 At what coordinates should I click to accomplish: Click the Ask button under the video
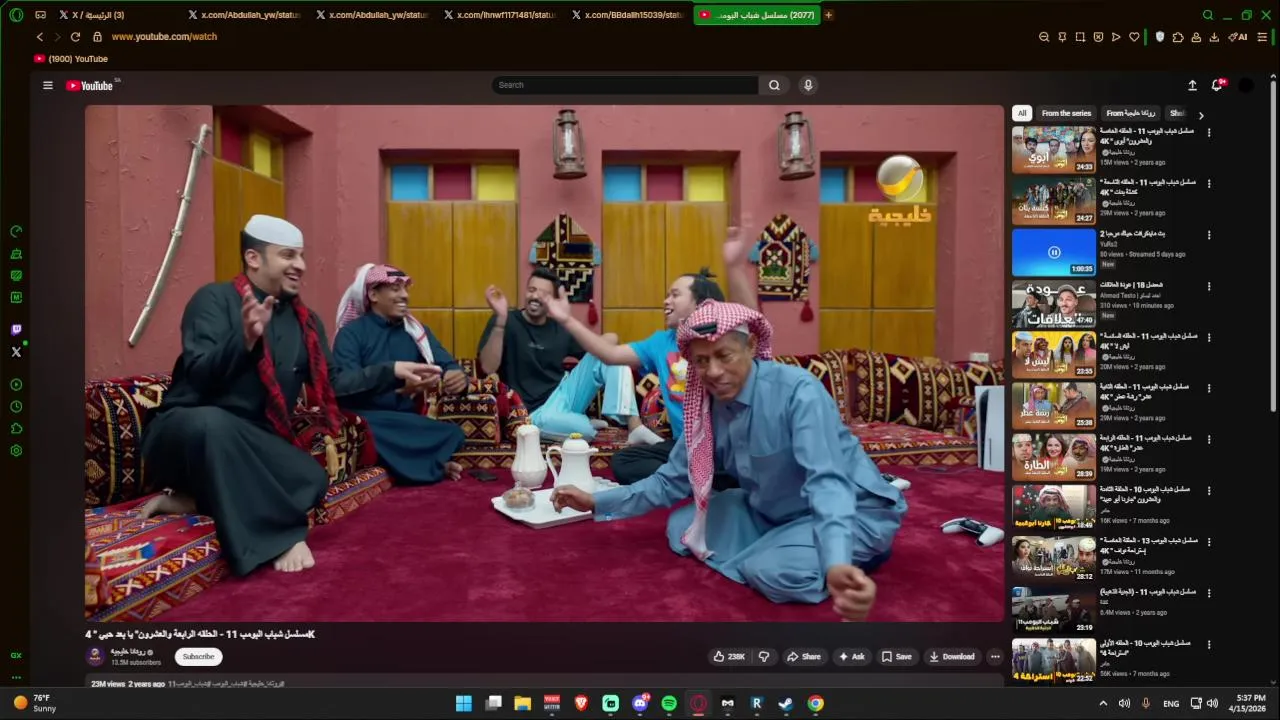pos(852,657)
